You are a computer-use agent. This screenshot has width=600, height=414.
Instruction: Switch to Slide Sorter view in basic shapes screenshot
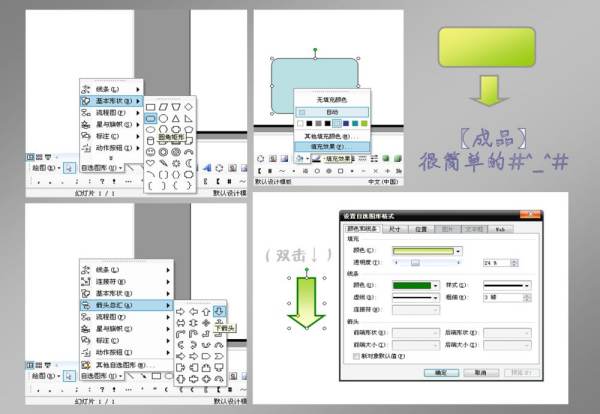pos(39,157)
